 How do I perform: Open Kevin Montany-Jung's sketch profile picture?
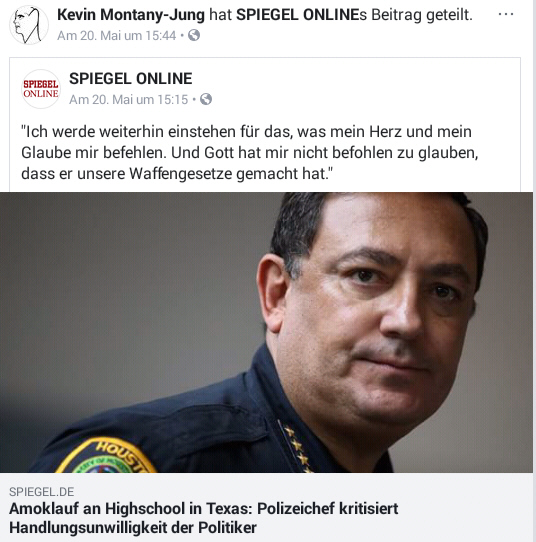click(x=29, y=25)
